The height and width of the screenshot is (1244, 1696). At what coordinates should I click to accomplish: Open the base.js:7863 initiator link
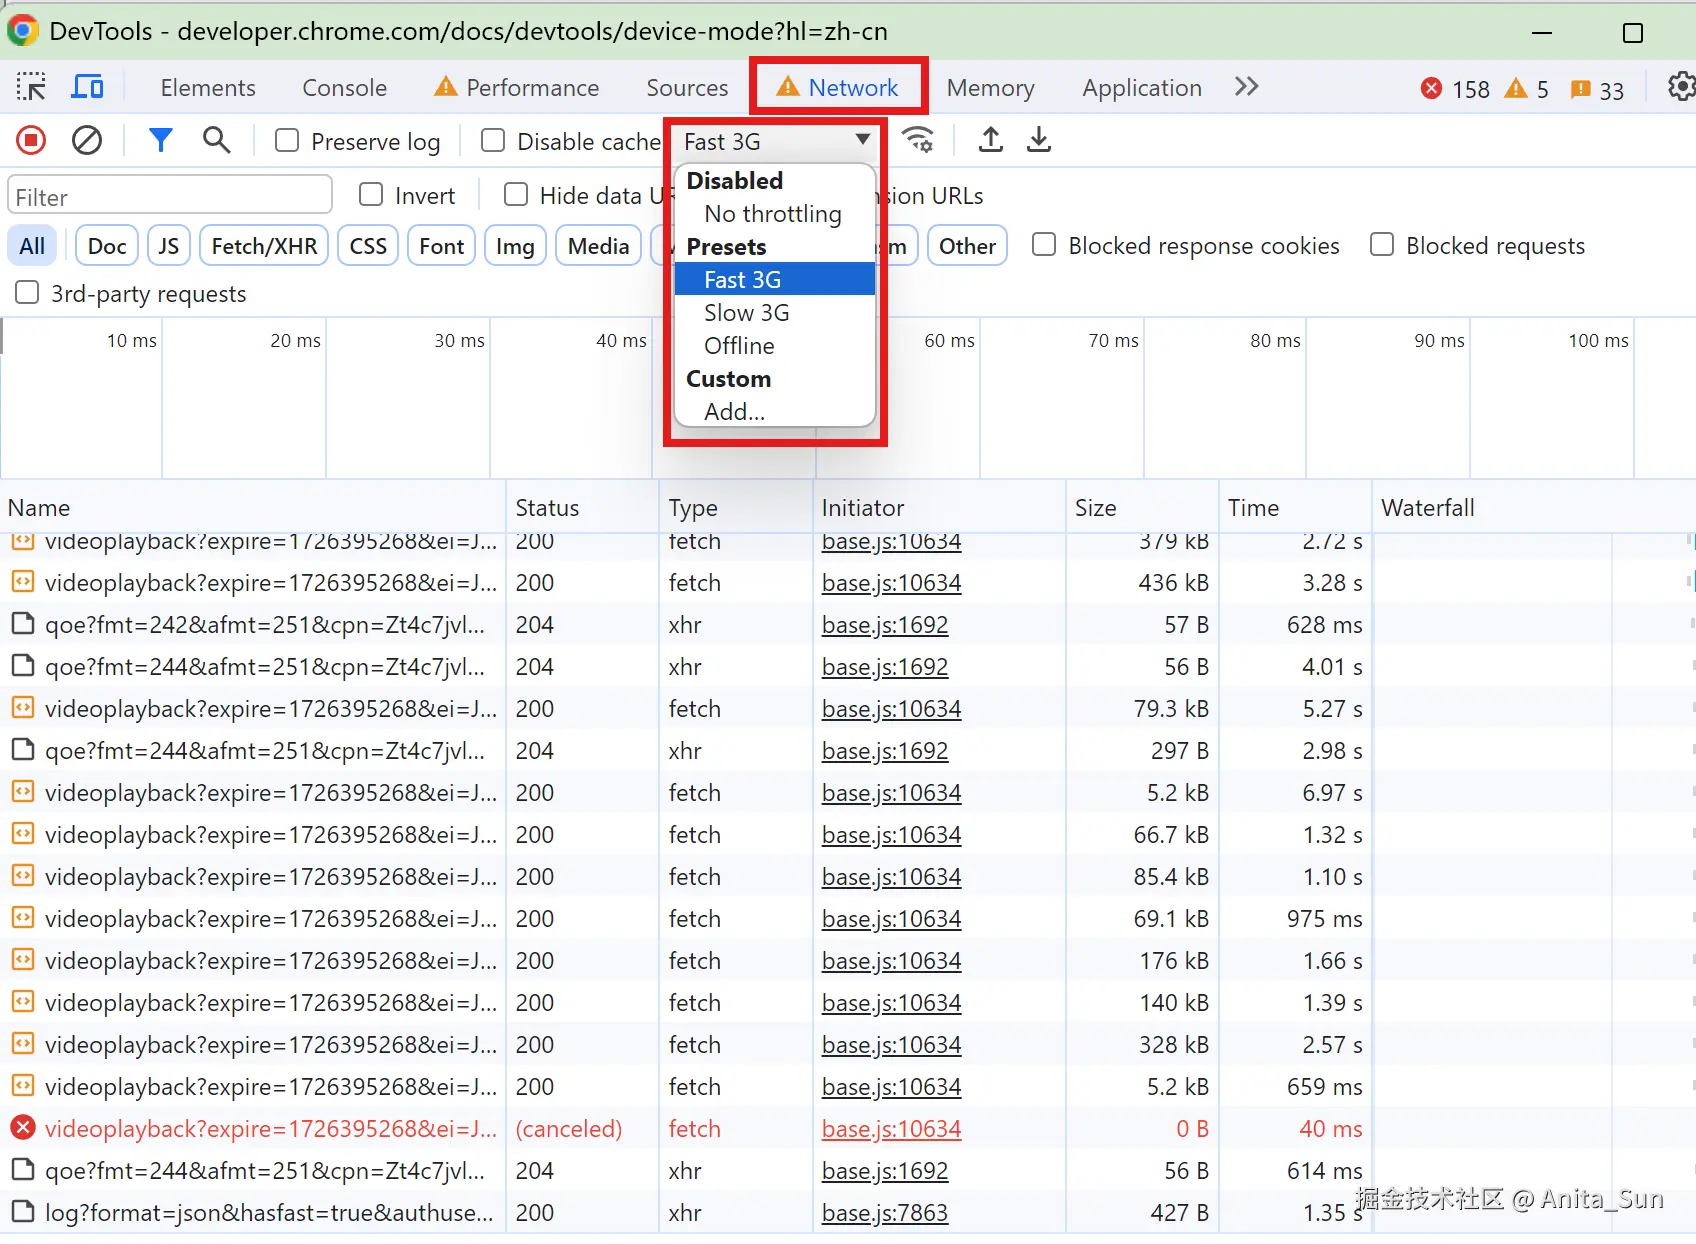pos(884,1213)
